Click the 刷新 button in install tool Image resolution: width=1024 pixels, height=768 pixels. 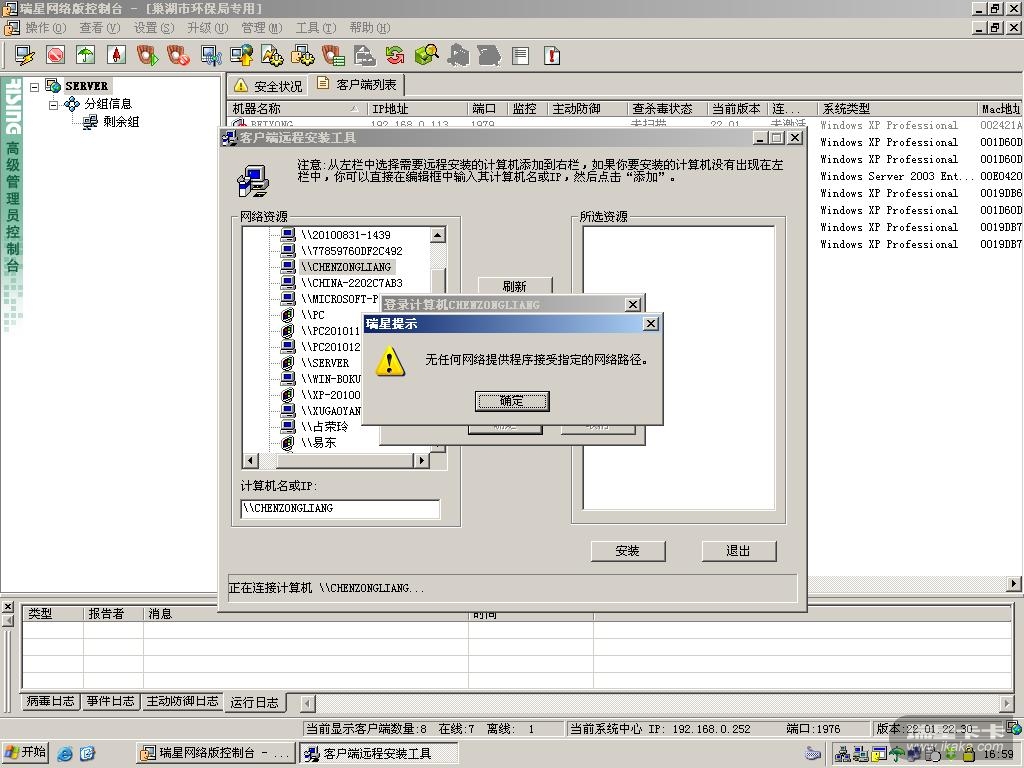click(x=515, y=285)
